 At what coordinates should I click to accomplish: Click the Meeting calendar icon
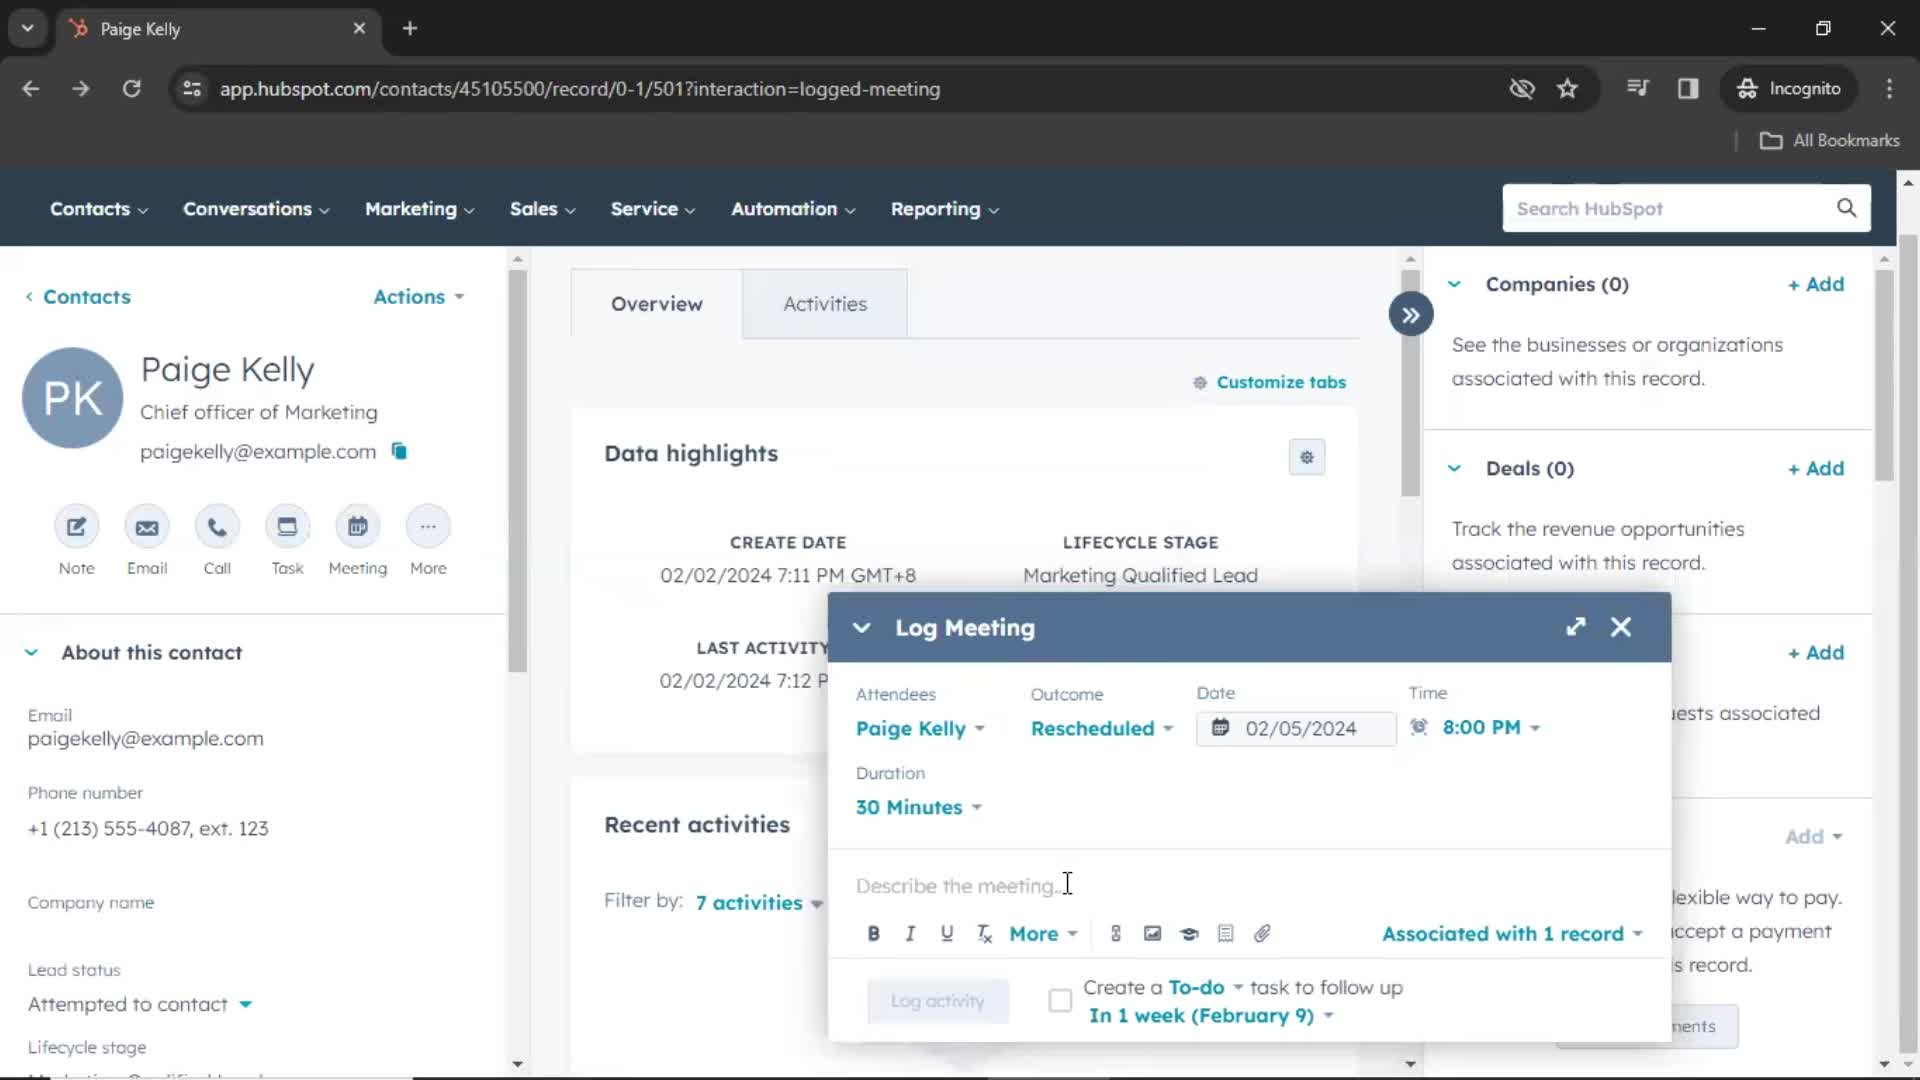357,527
